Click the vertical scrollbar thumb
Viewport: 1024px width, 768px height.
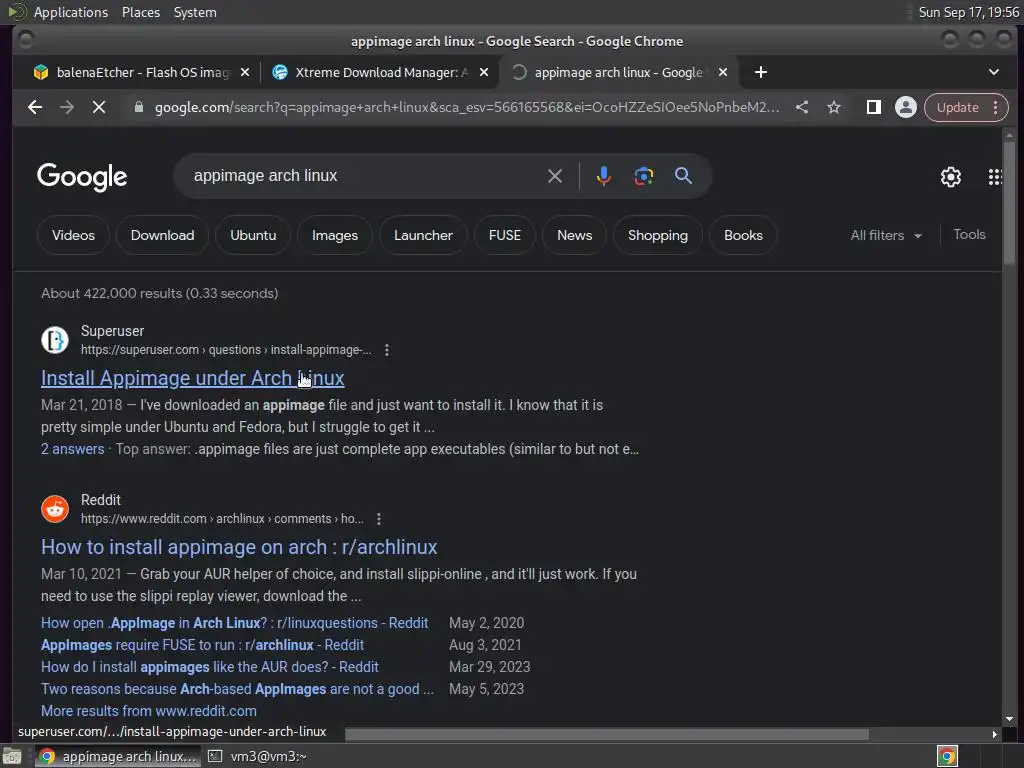coord(1010,203)
